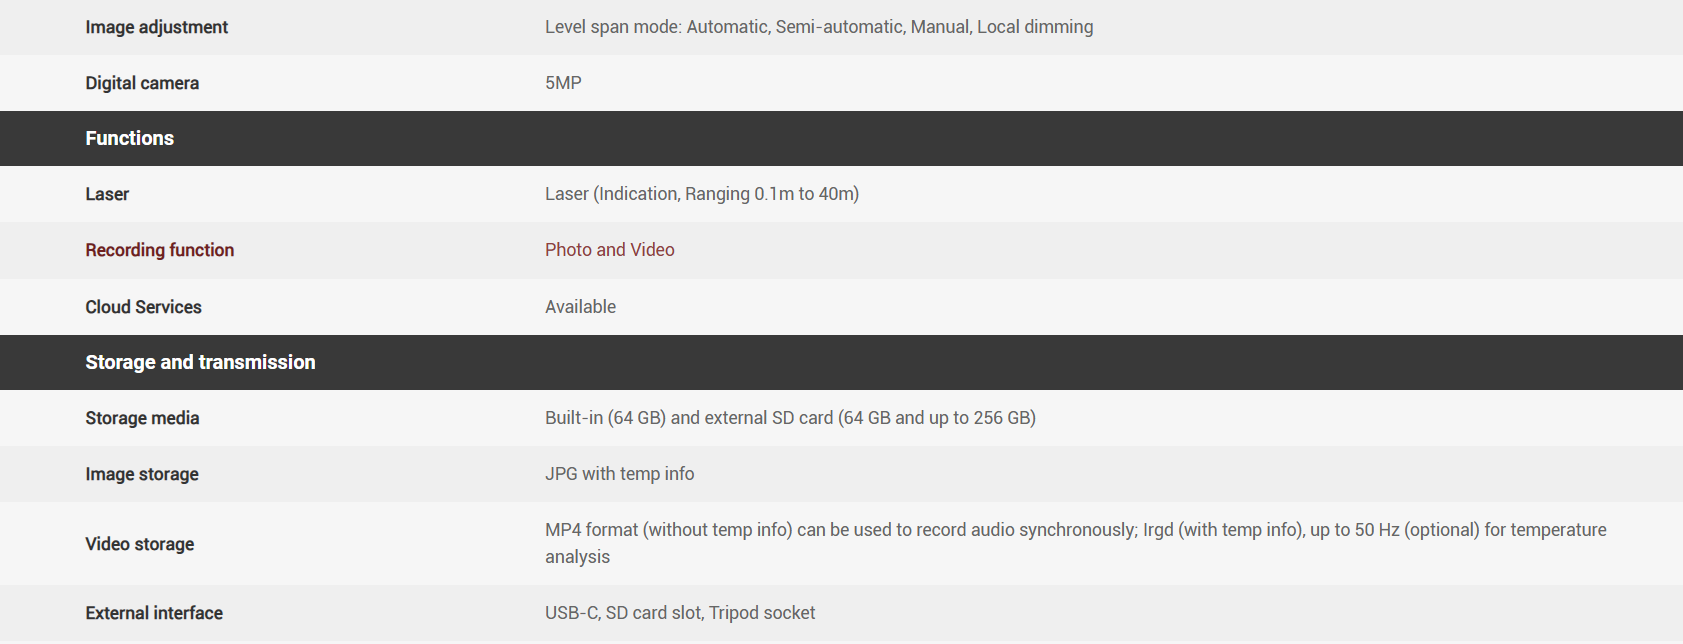The image size is (1683, 644).
Task: Click the laser ranging 0.1m to 40m text
Action: 701,194
